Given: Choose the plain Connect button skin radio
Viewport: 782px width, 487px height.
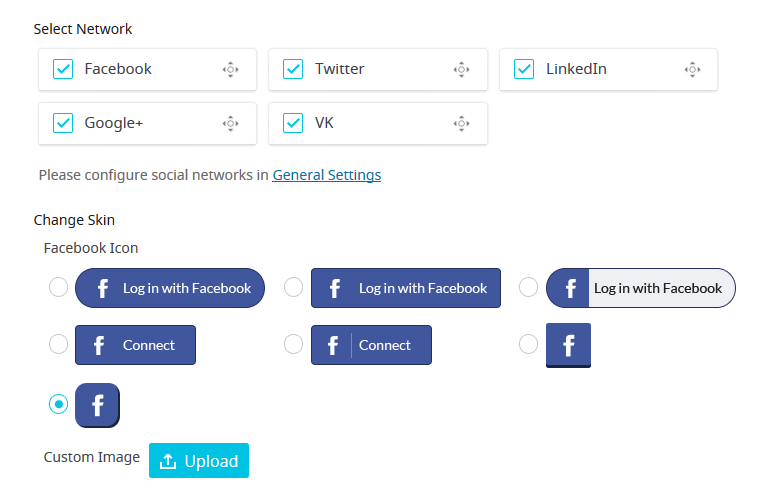Looking at the screenshot, I should click(58, 344).
